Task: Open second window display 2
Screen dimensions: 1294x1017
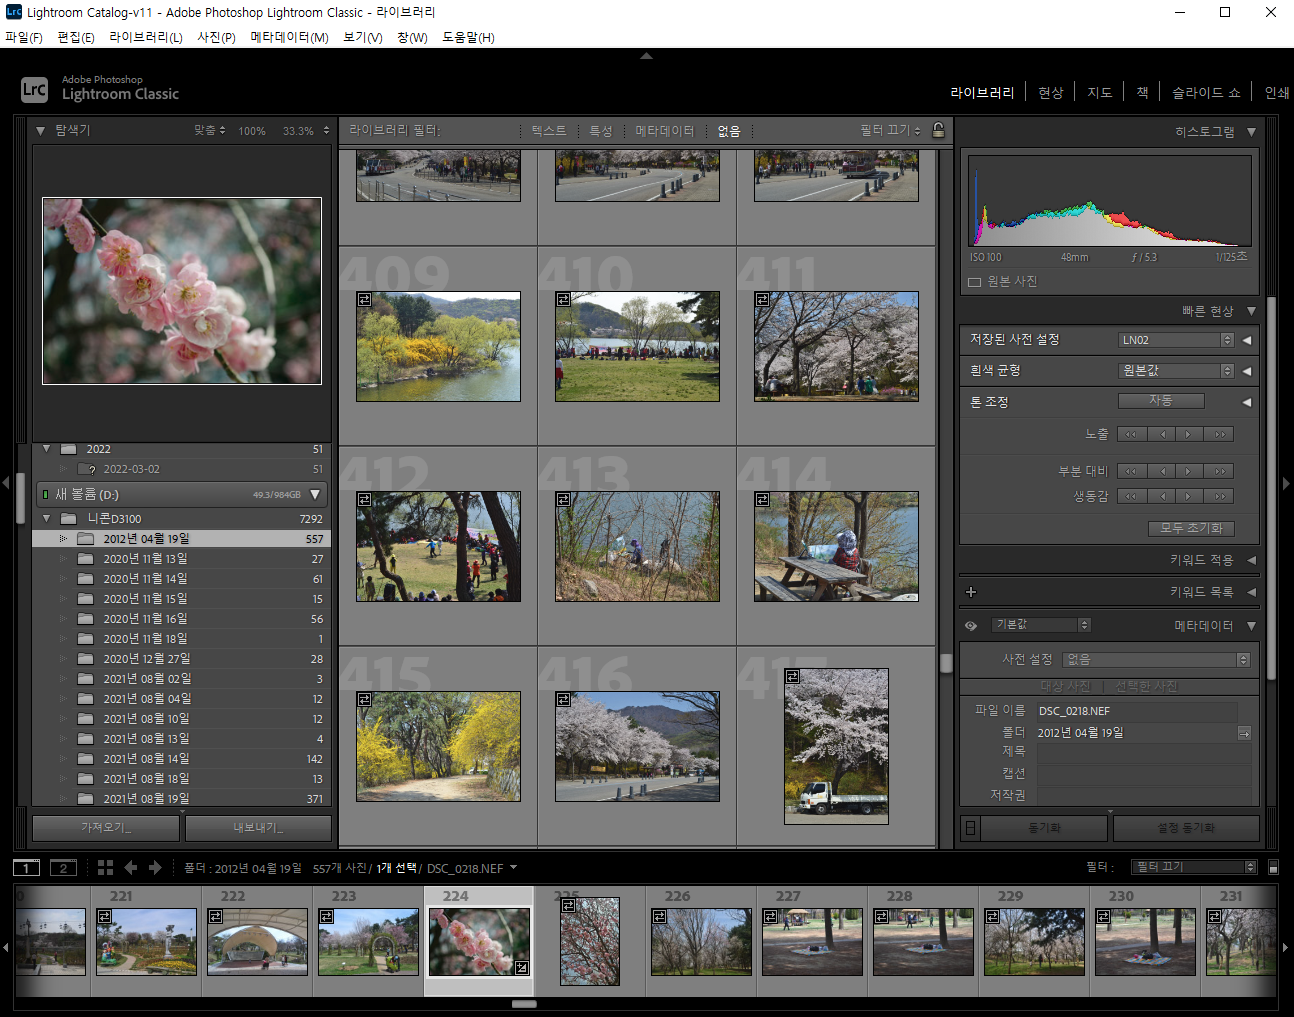Action: (x=63, y=868)
